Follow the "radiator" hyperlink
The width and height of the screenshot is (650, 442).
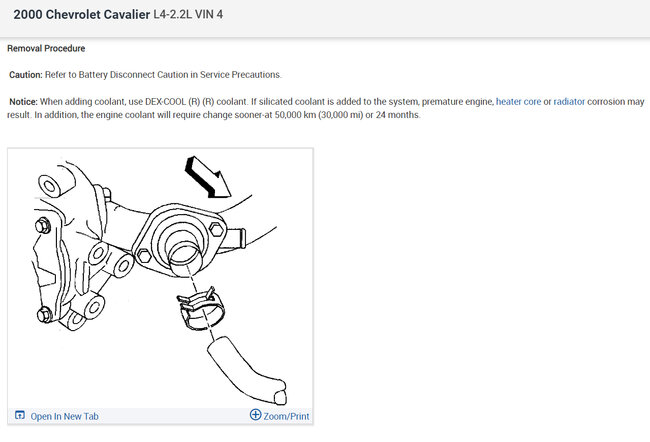click(x=569, y=102)
